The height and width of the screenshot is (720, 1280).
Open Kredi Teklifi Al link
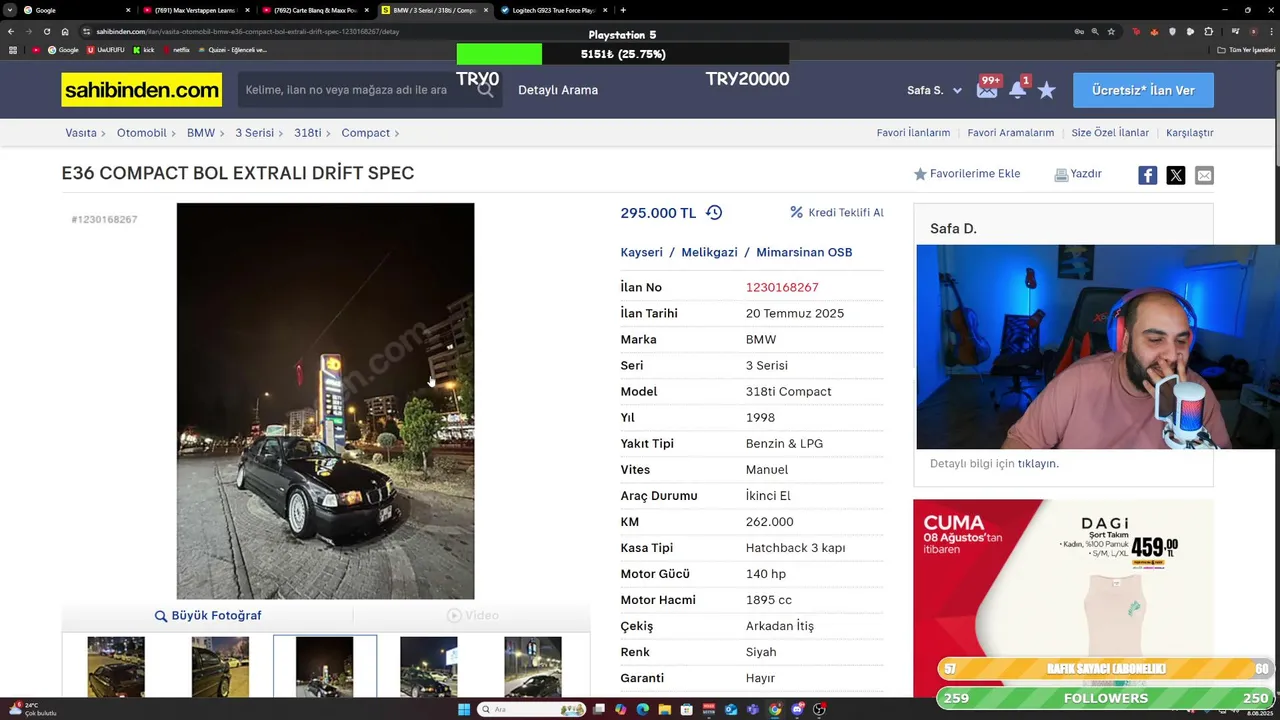point(837,212)
